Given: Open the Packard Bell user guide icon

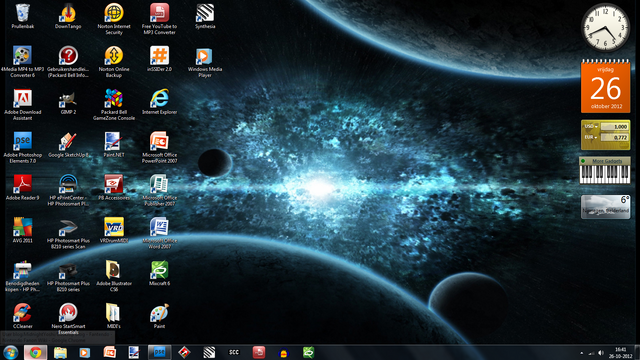Looking at the screenshot, I should point(68,62).
